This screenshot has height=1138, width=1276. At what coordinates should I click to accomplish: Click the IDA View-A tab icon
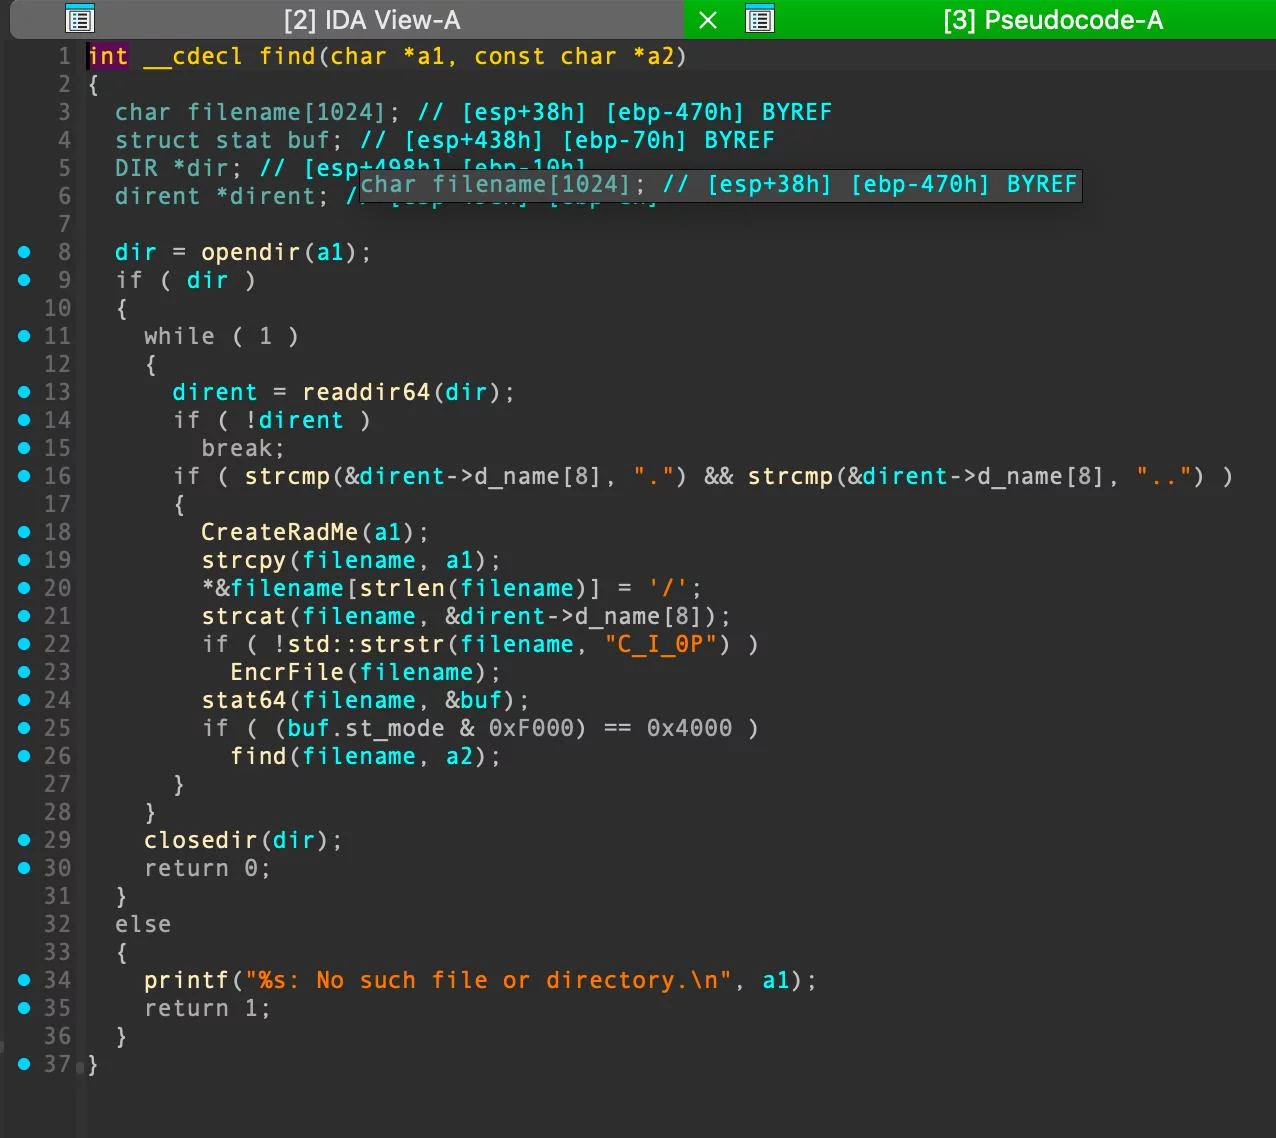[80, 19]
